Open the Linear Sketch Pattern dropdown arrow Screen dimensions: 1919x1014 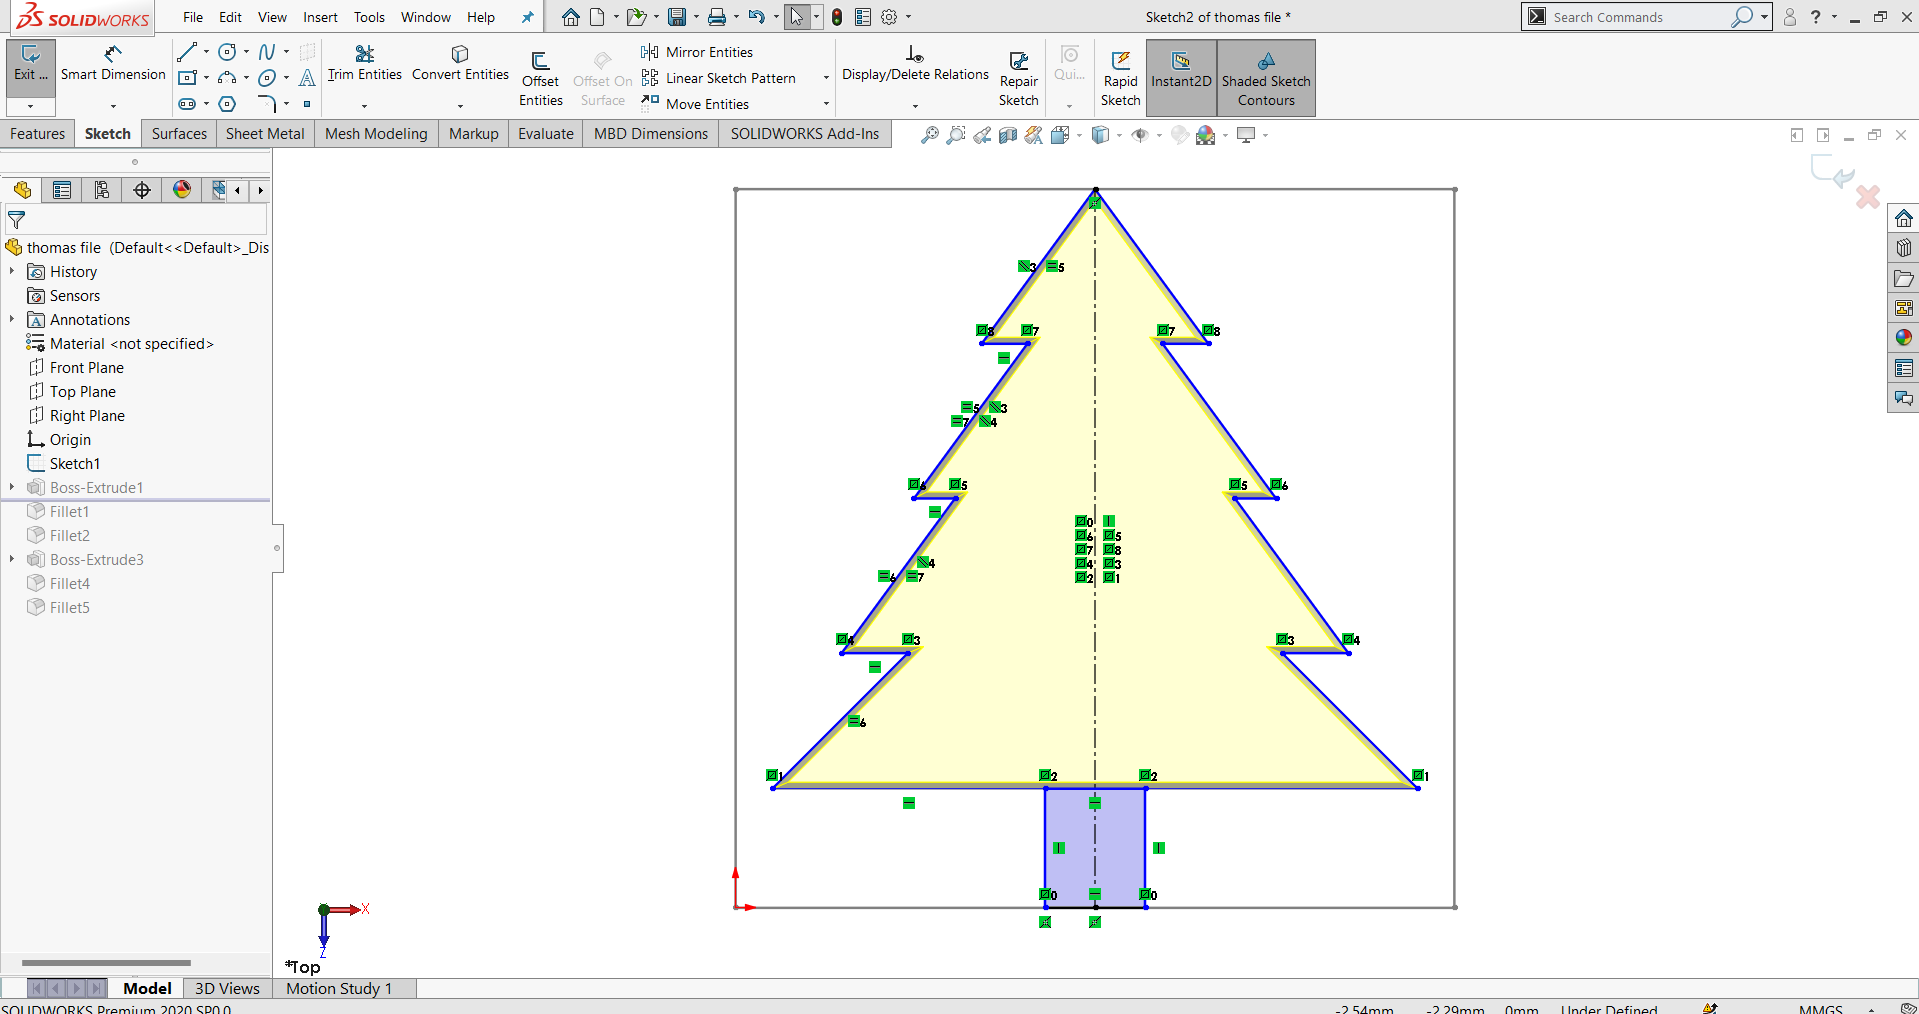[x=826, y=78]
